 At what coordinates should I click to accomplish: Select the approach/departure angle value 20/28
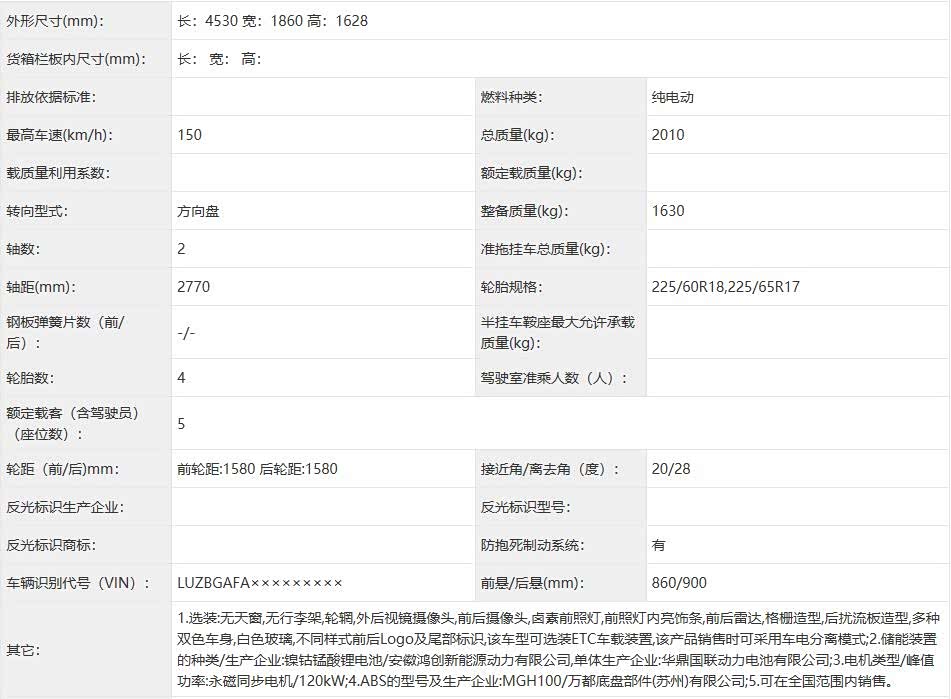click(671, 469)
